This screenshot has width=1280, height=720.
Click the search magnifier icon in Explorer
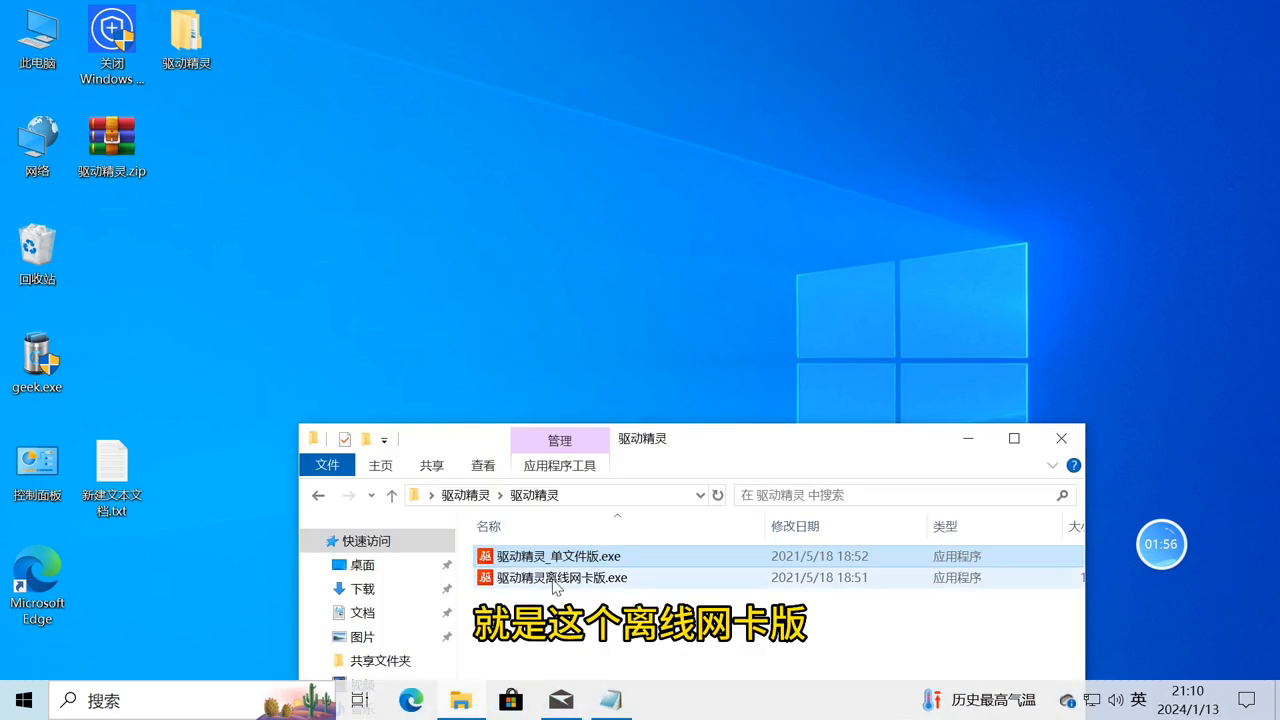click(x=1062, y=495)
